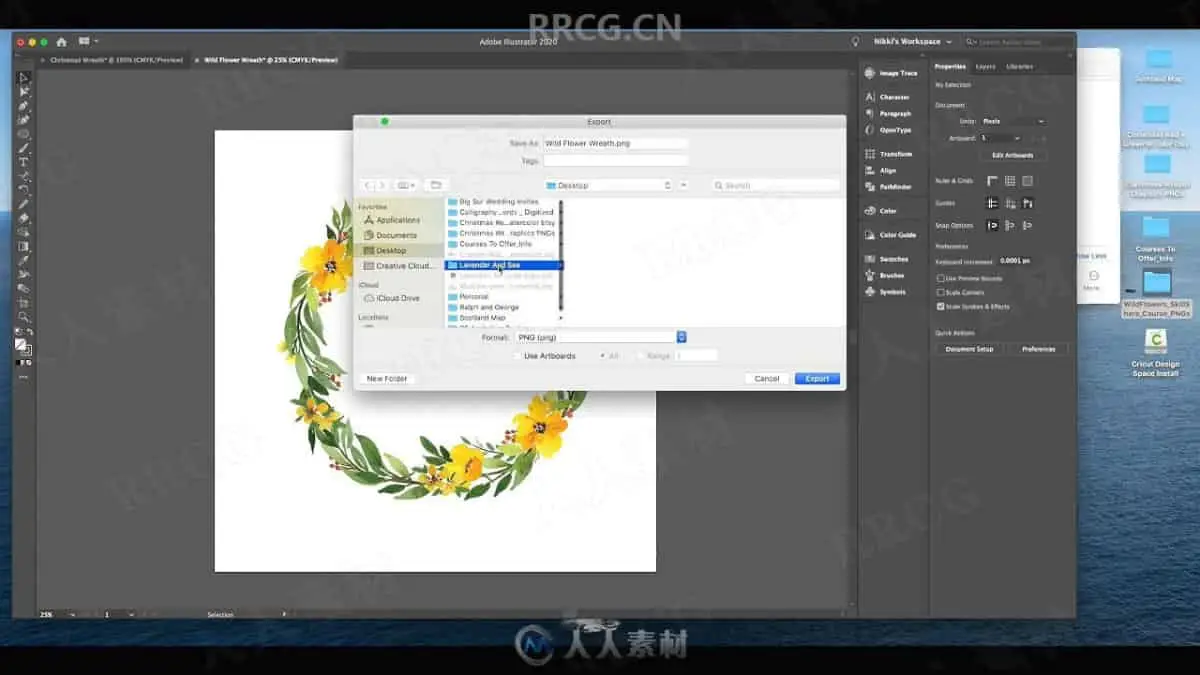Open the Image Trace panel
1200x675 pixels.
click(890, 73)
